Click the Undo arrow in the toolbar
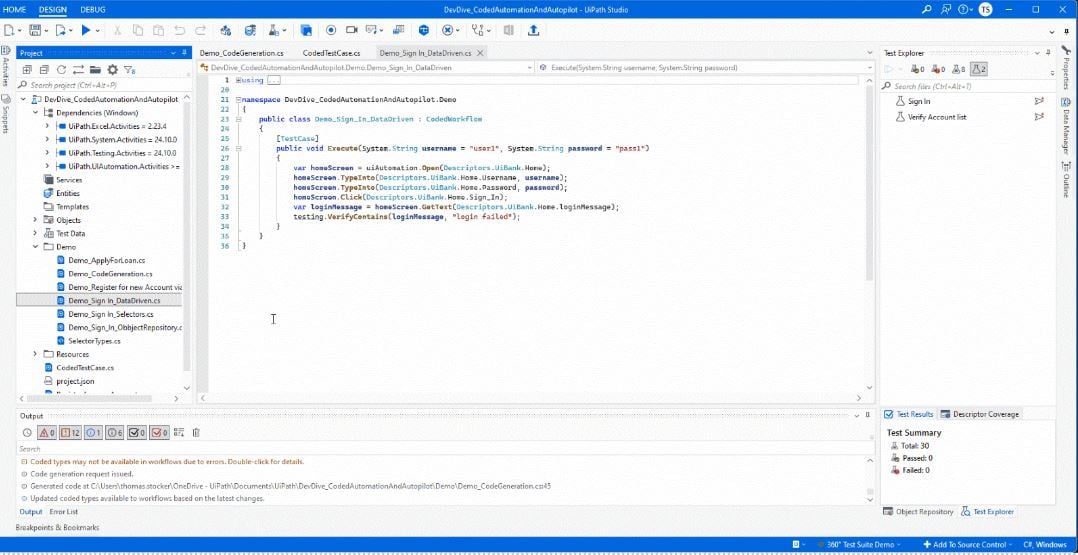Image resolution: width=1078 pixels, height=555 pixels. point(179,30)
